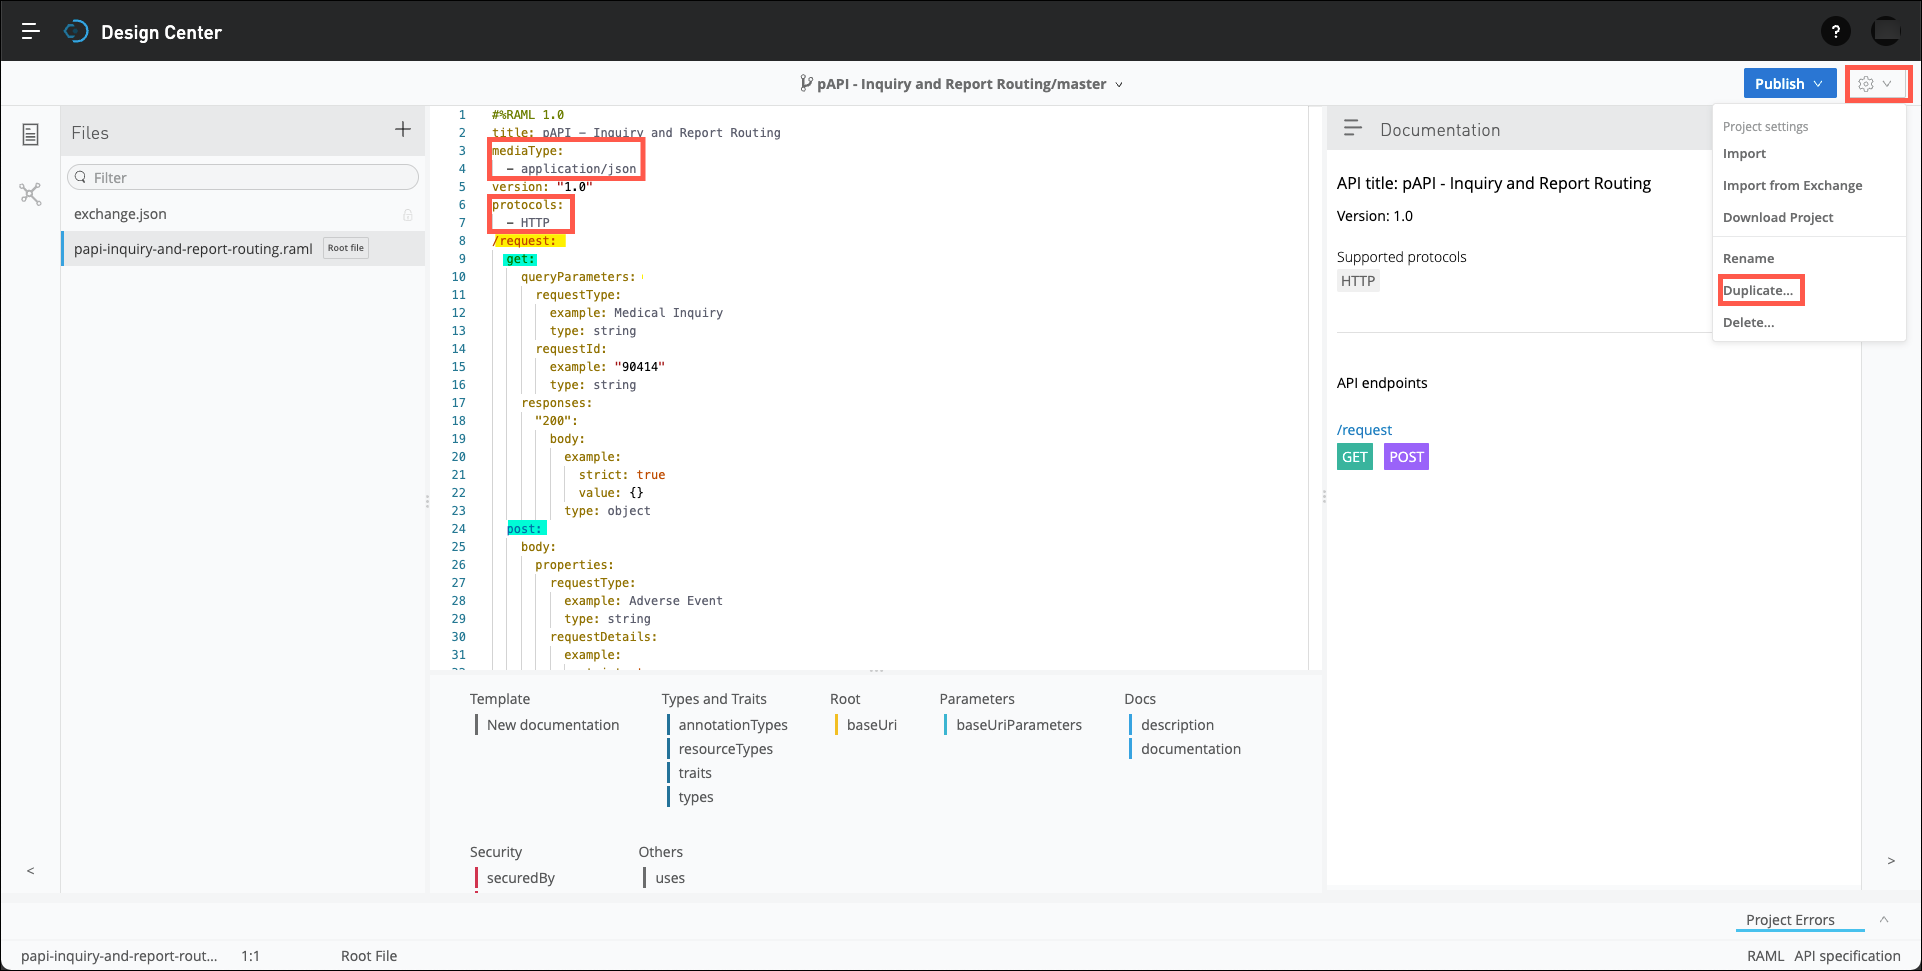The width and height of the screenshot is (1922, 971).
Task: Open the branch selector for pAPI project
Action: pyautogui.click(x=961, y=84)
